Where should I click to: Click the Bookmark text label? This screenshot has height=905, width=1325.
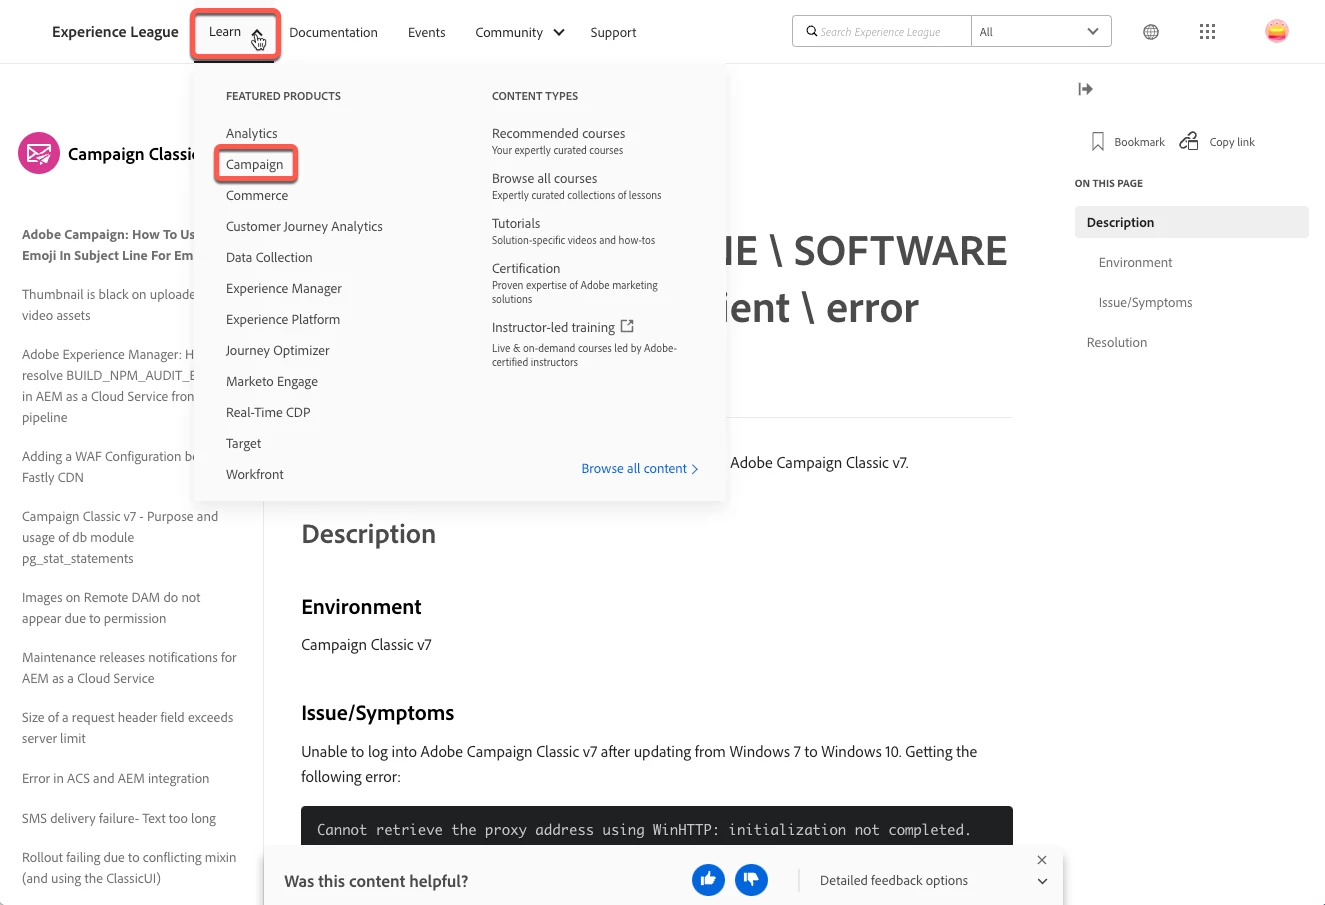1139,142
